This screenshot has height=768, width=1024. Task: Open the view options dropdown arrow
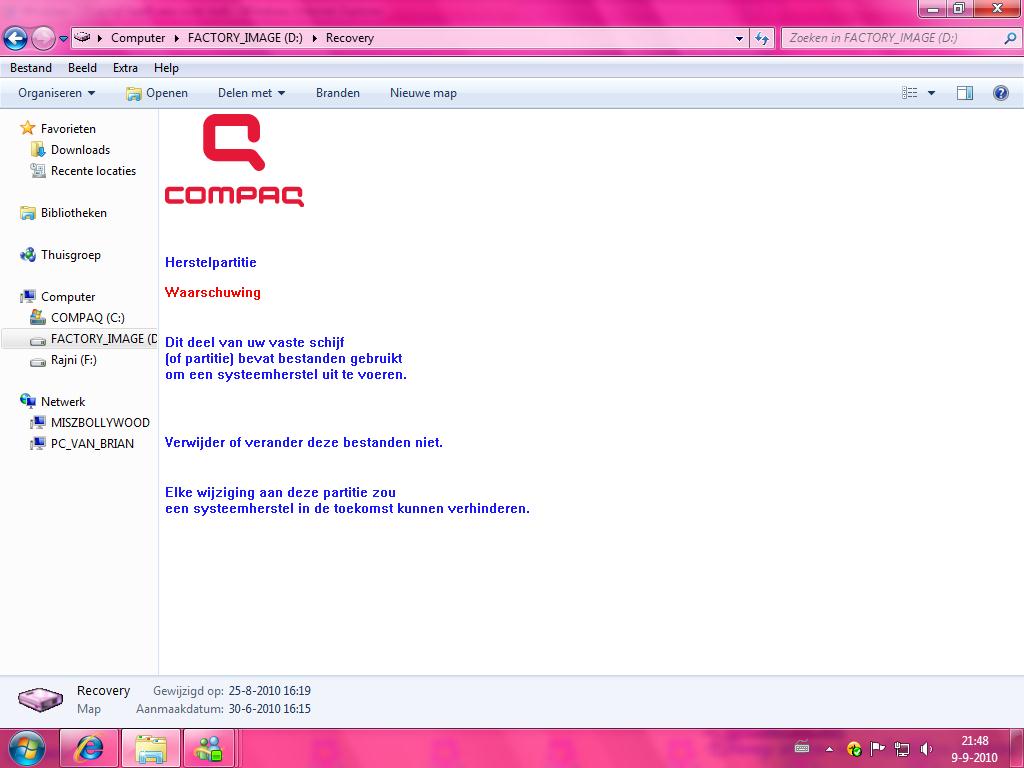click(x=931, y=93)
